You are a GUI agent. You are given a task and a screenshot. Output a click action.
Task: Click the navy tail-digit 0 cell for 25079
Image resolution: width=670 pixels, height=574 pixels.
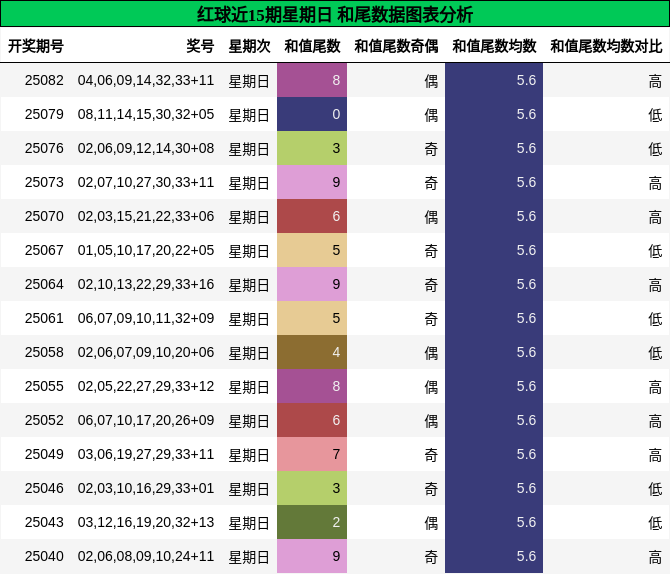tap(312, 114)
